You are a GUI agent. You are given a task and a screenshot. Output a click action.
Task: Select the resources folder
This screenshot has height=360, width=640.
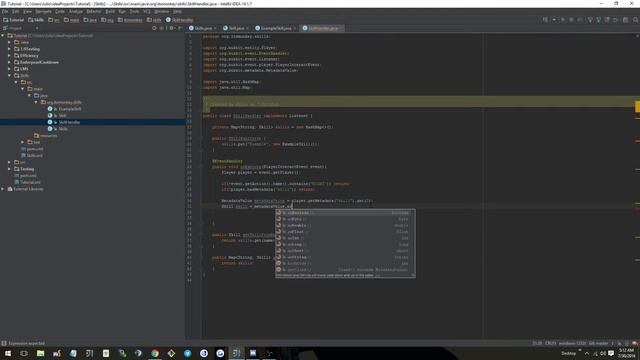pyautogui.click(x=49, y=136)
